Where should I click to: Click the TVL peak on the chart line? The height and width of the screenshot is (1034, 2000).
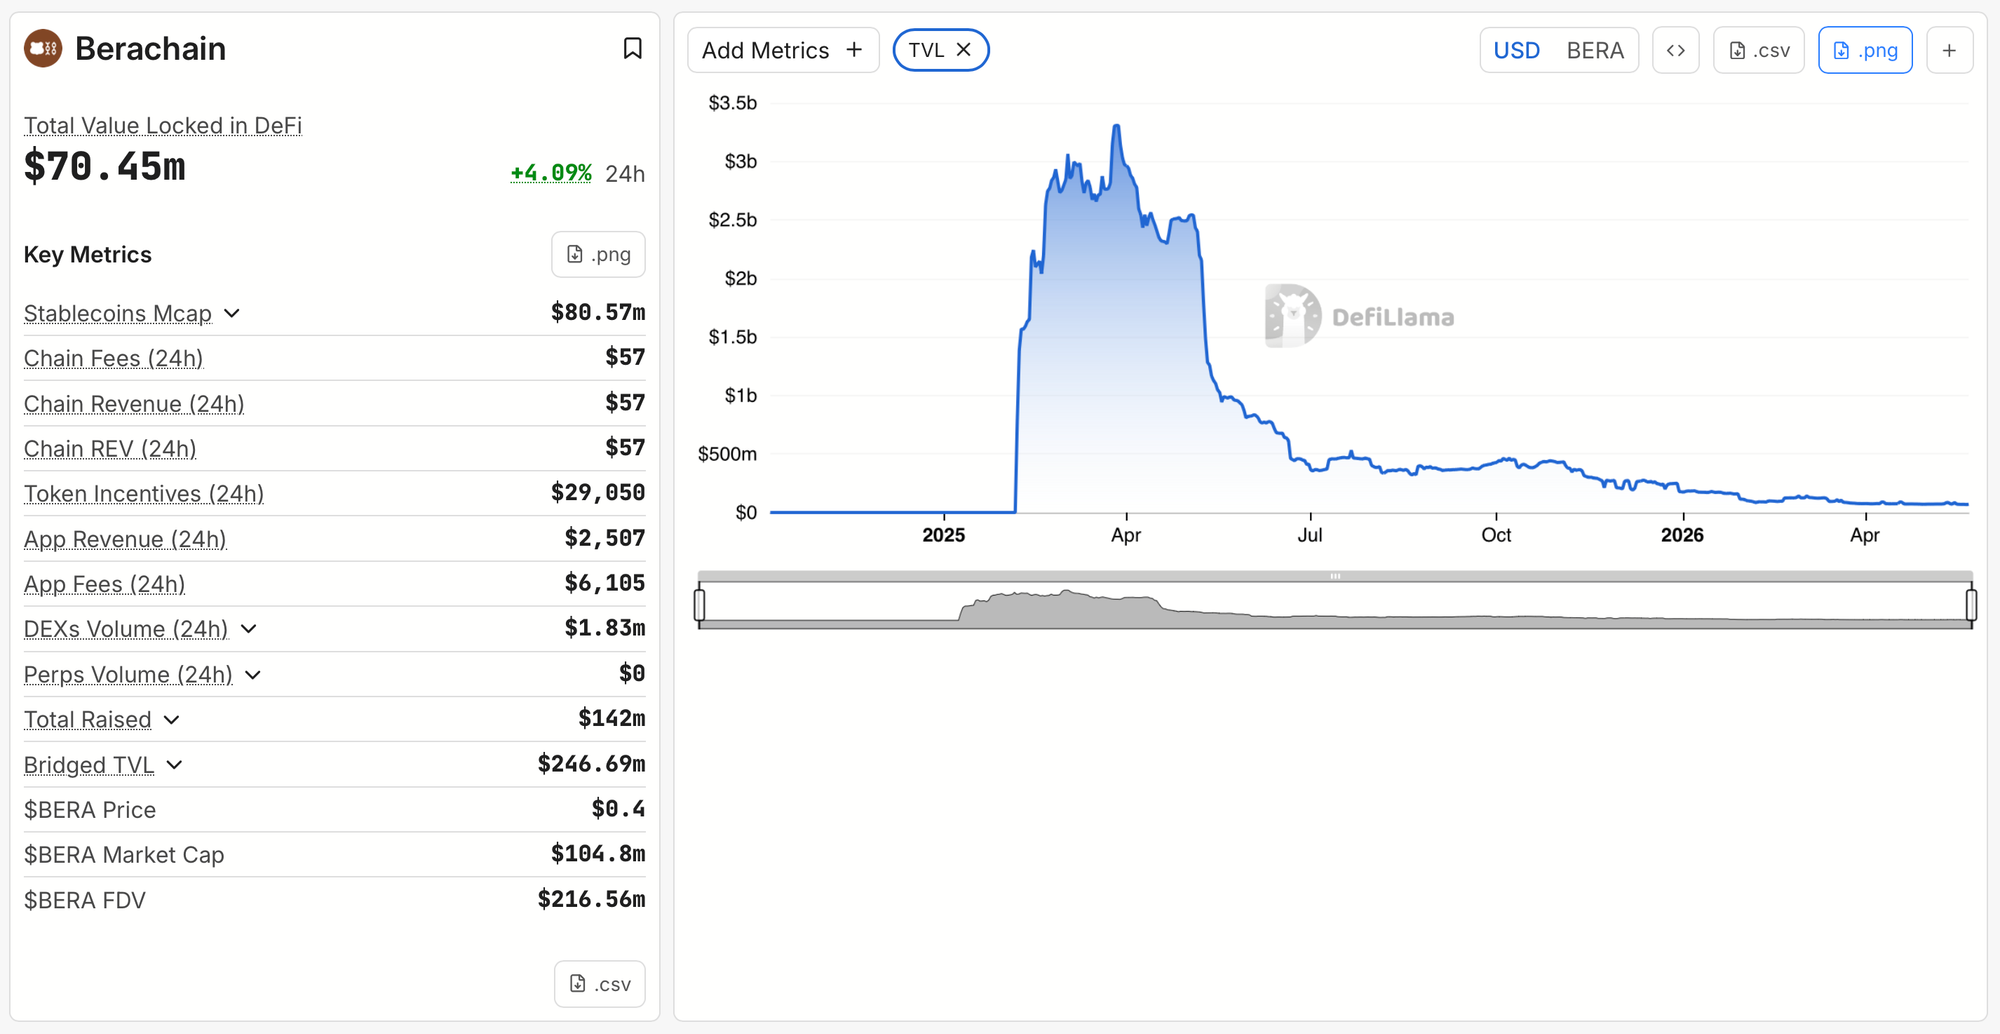(x=1116, y=126)
